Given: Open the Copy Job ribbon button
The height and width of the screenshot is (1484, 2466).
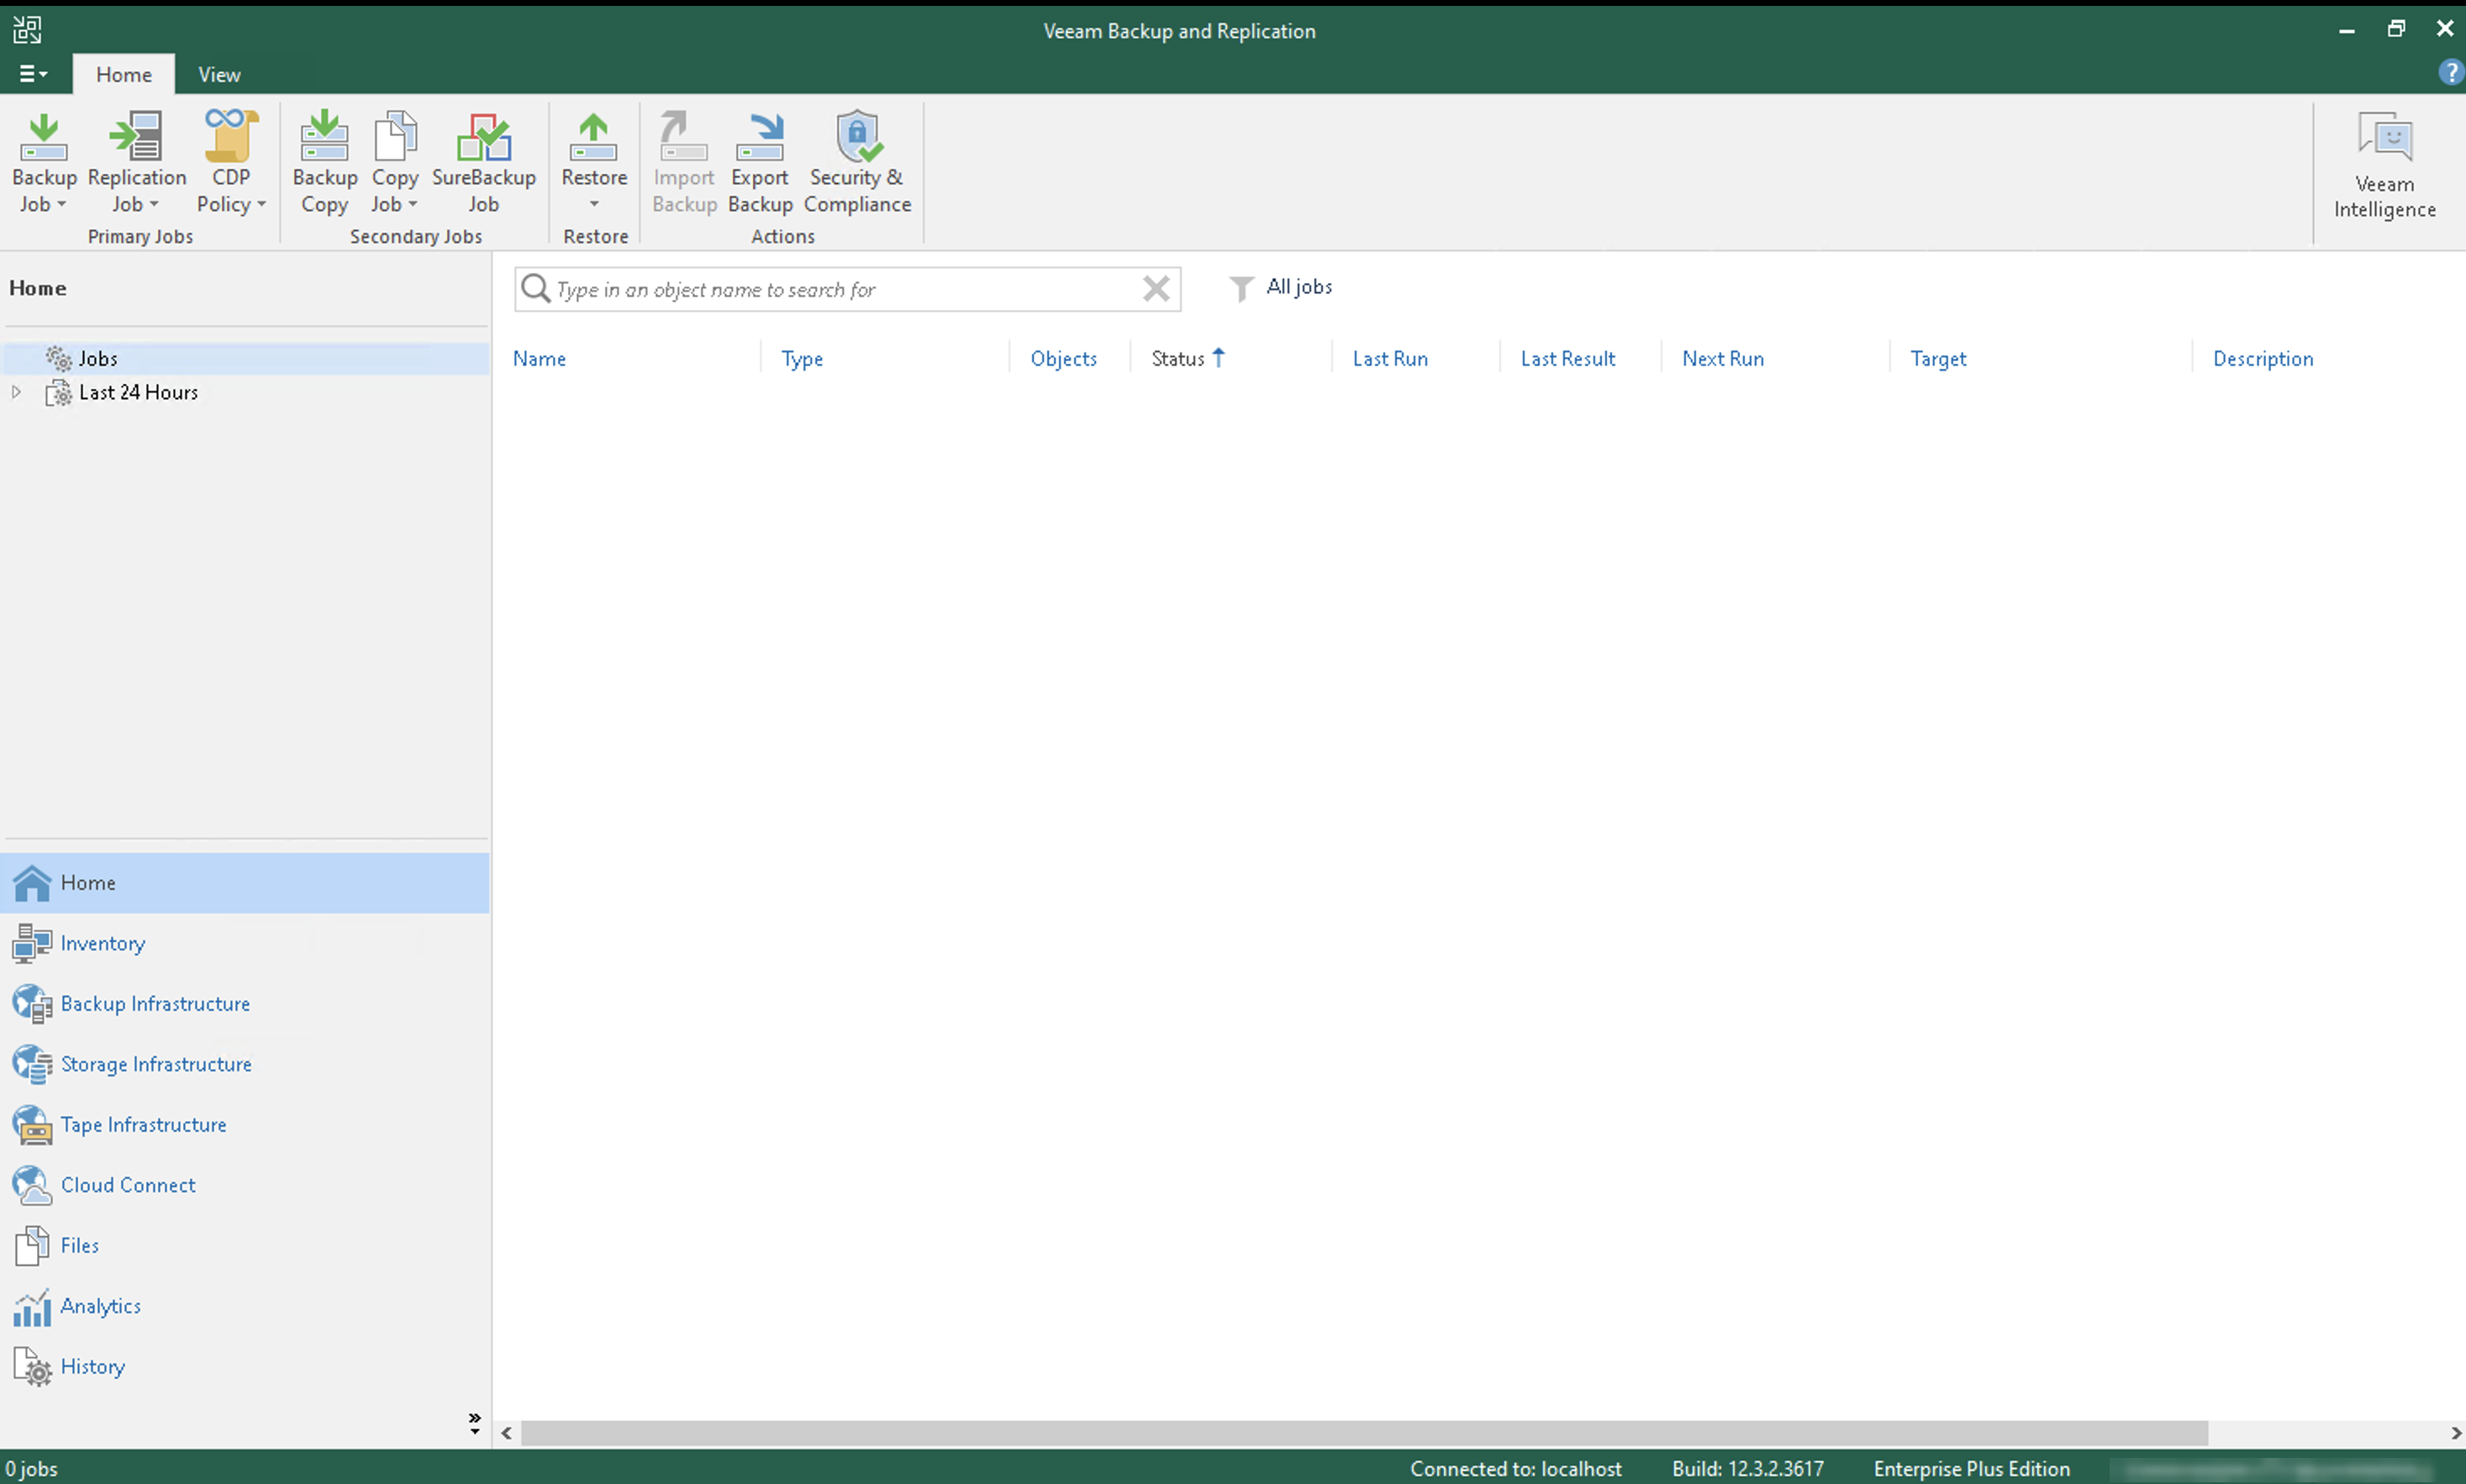Looking at the screenshot, I should pos(395,162).
